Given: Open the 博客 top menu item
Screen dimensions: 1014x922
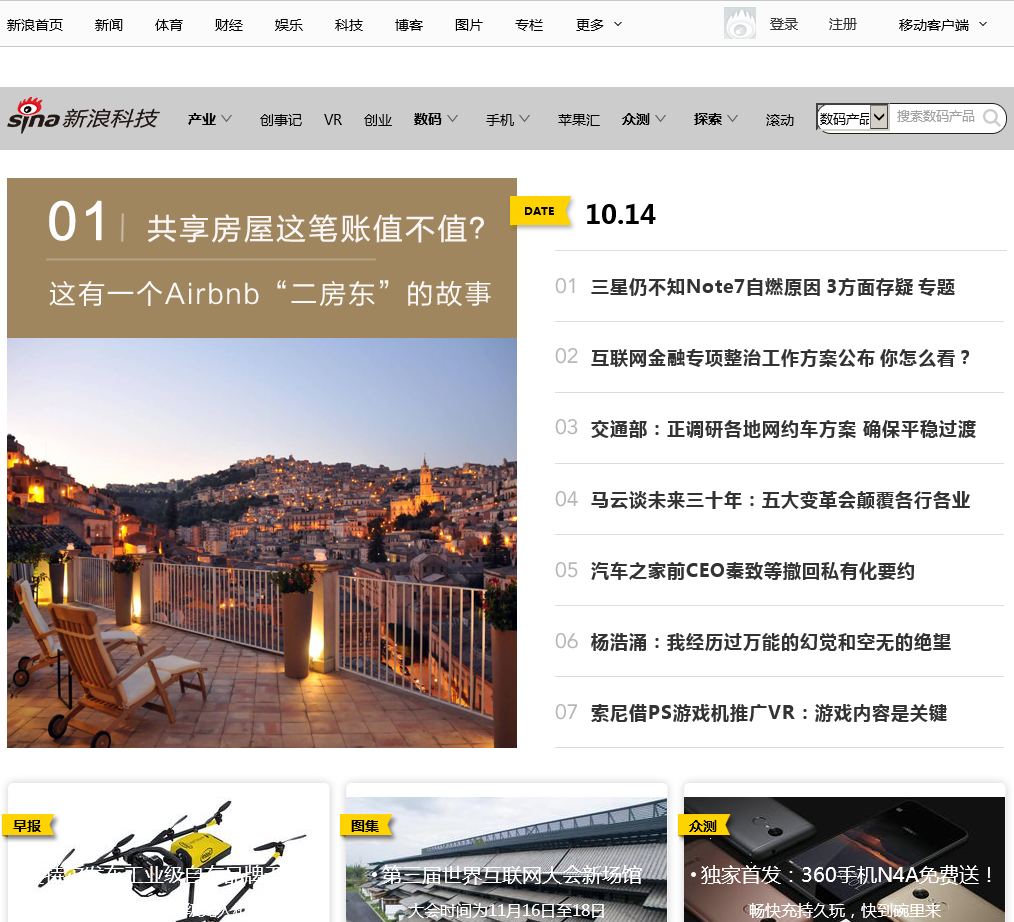Looking at the screenshot, I should (x=409, y=25).
